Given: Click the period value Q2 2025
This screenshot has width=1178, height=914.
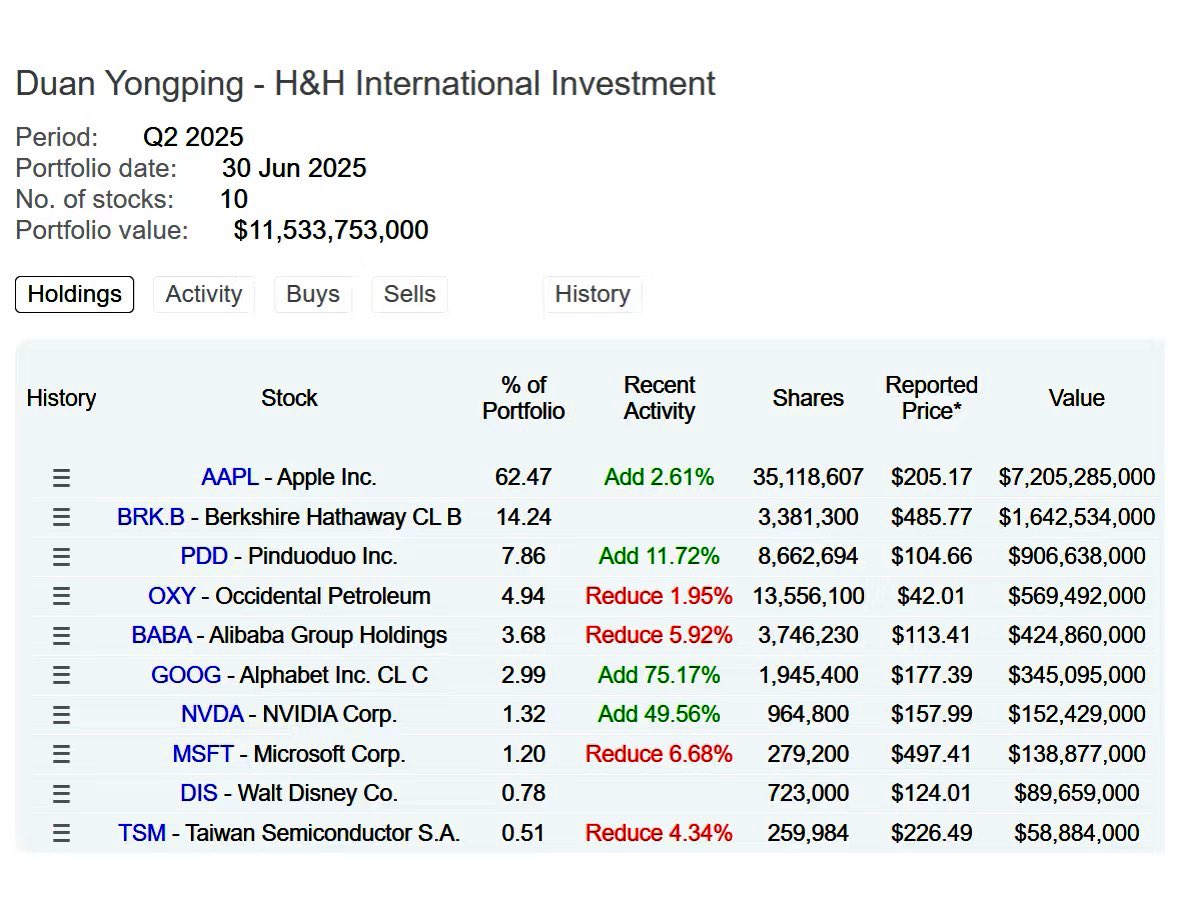Looking at the screenshot, I should 193,137.
